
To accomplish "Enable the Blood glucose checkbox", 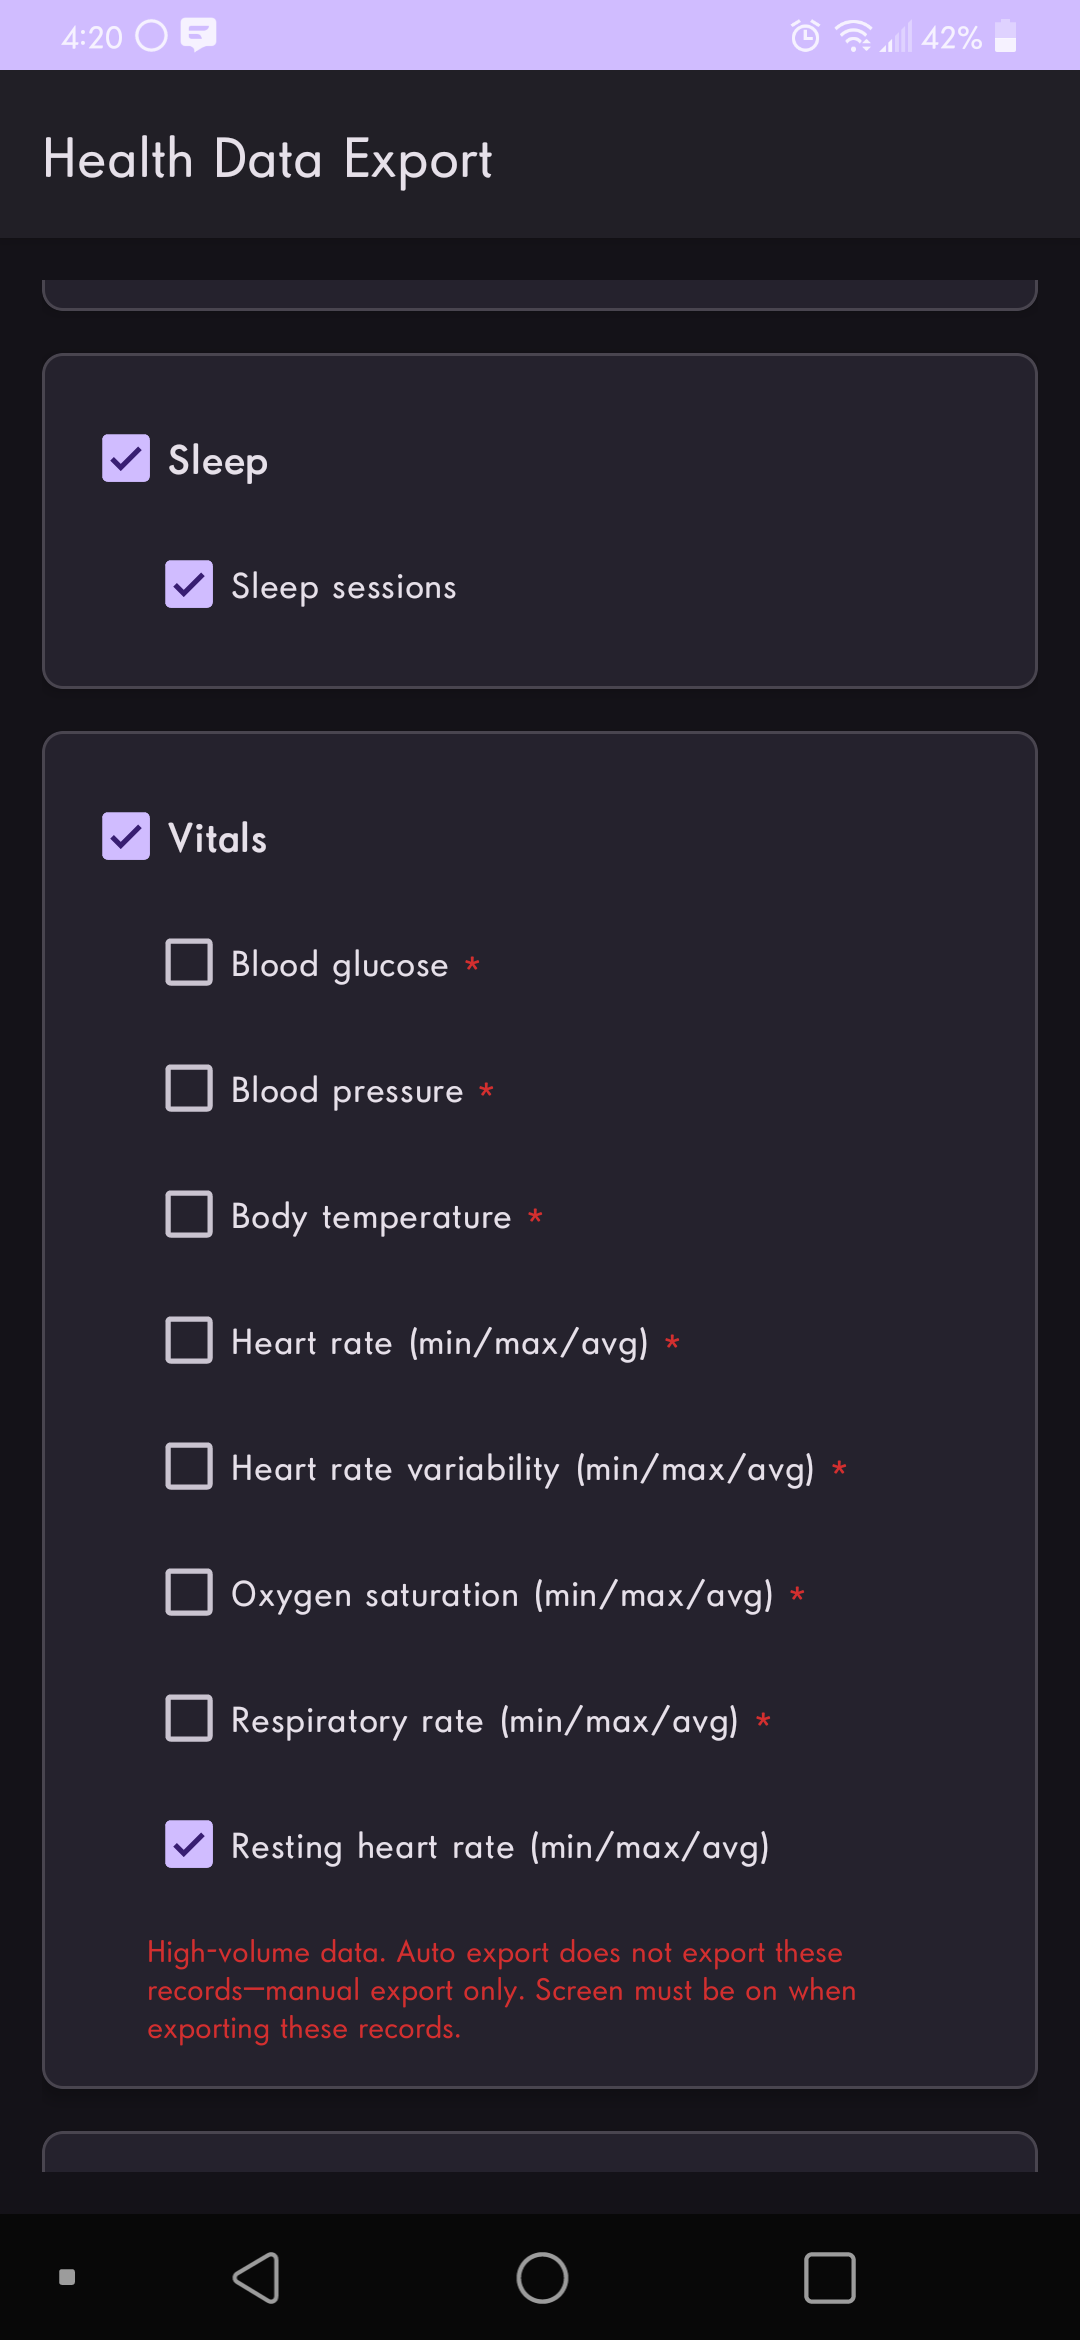I will pos(189,963).
